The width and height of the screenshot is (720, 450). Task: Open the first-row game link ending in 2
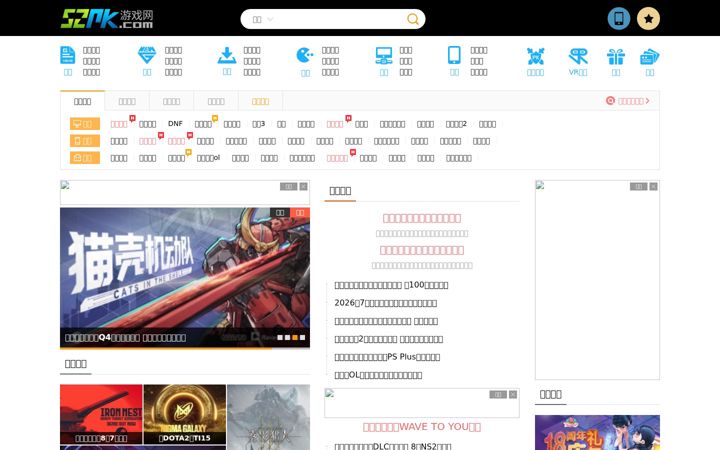pyautogui.click(x=456, y=124)
